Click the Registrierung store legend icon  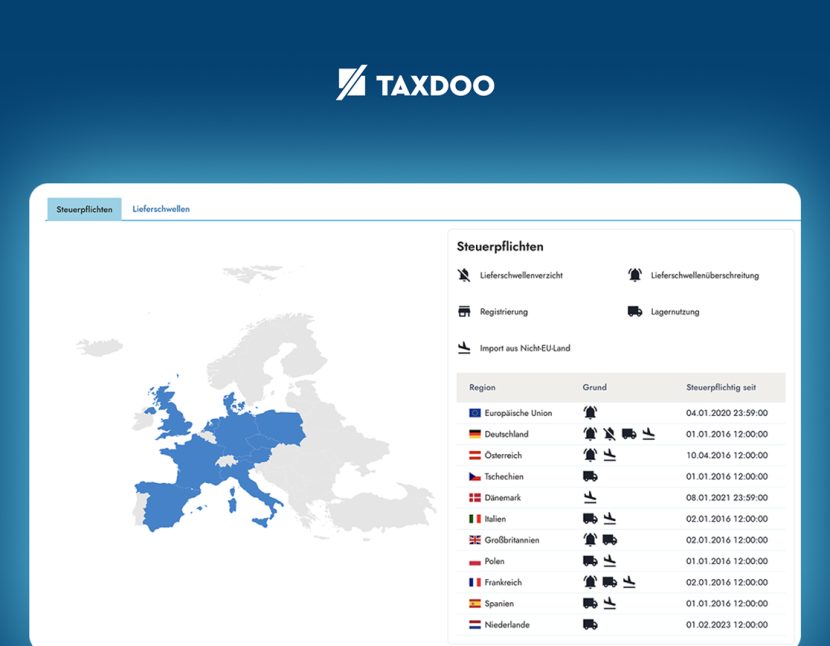pyautogui.click(x=464, y=312)
